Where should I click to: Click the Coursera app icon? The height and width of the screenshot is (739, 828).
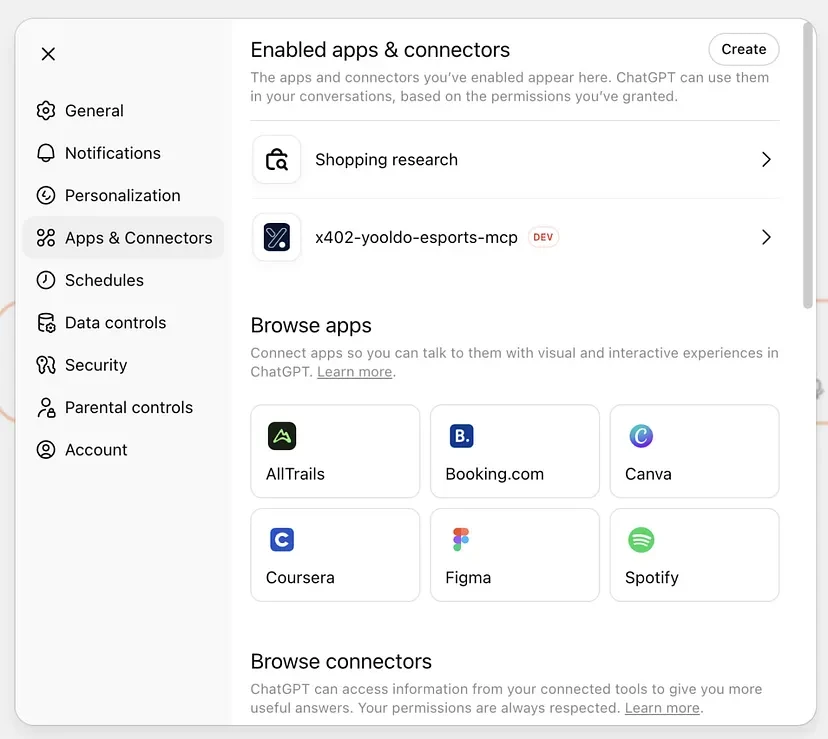coord(282,540)
